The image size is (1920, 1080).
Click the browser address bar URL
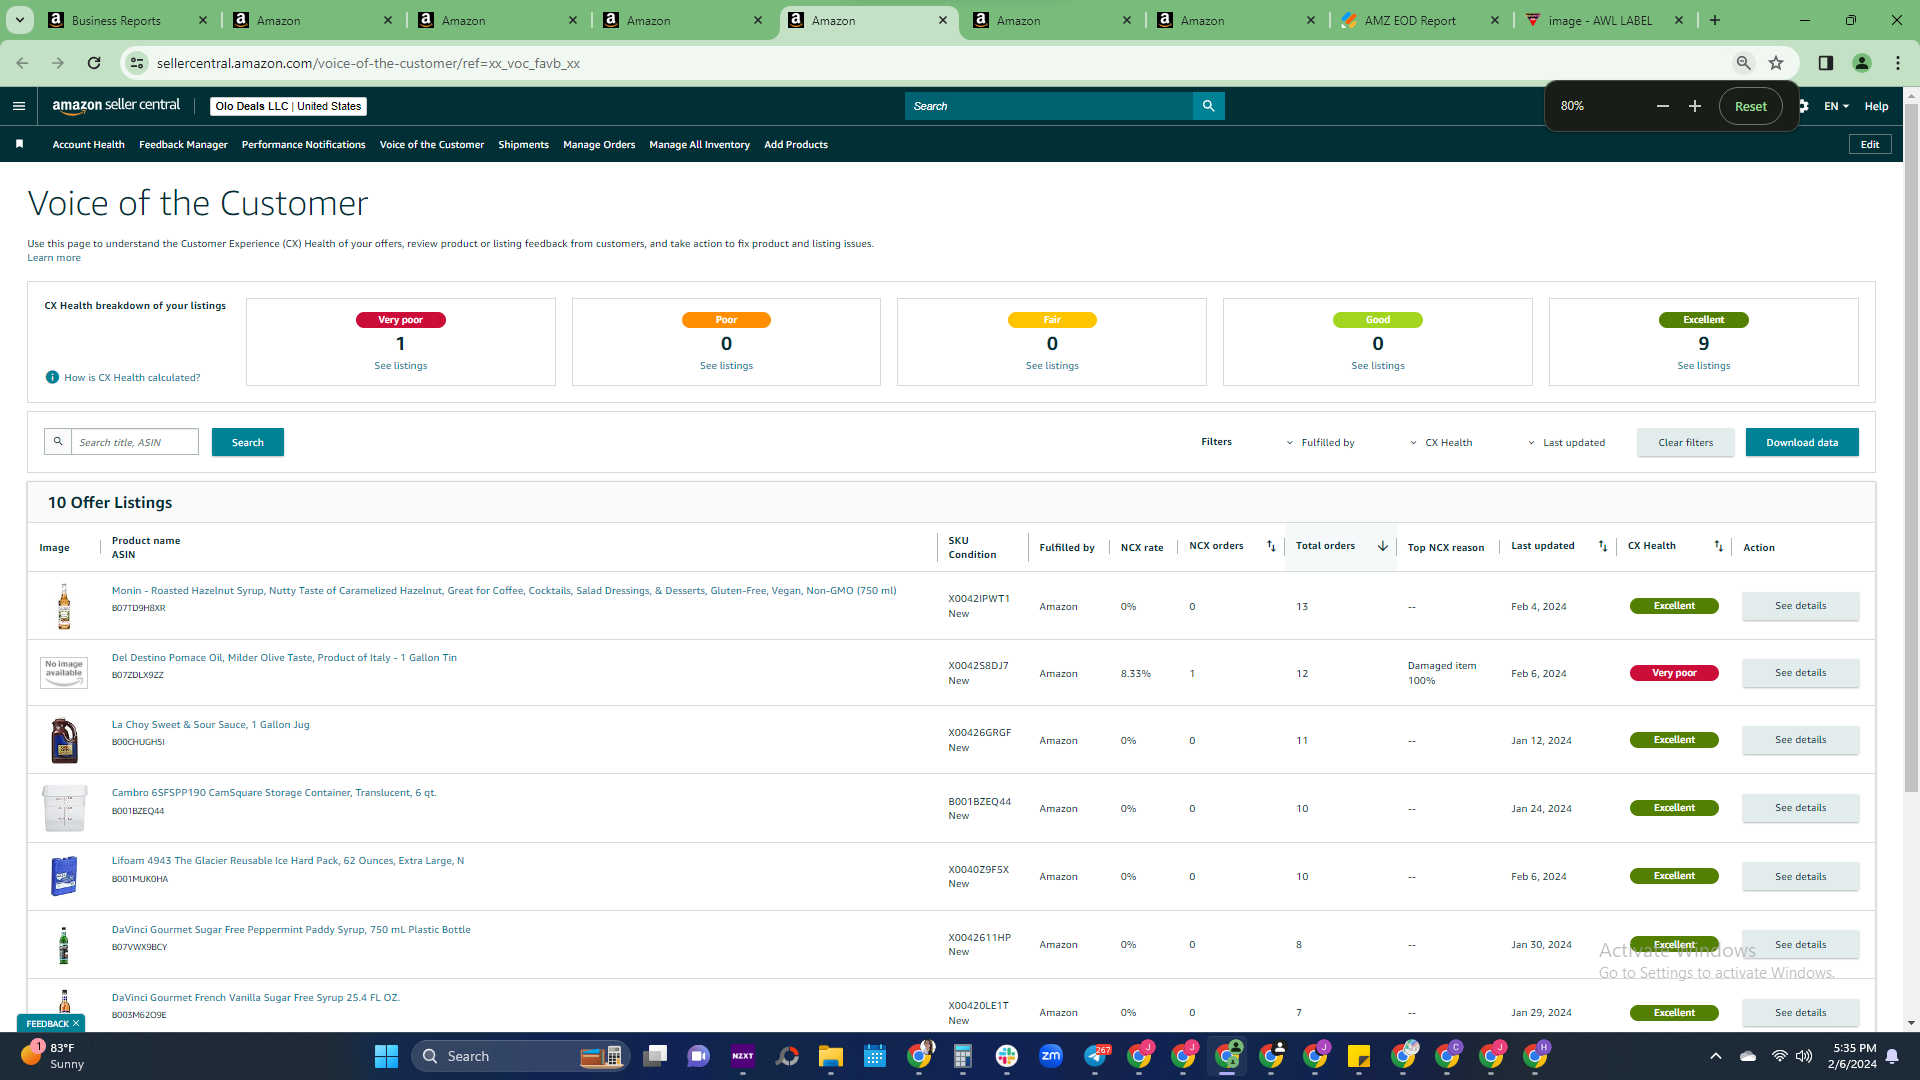368,63
